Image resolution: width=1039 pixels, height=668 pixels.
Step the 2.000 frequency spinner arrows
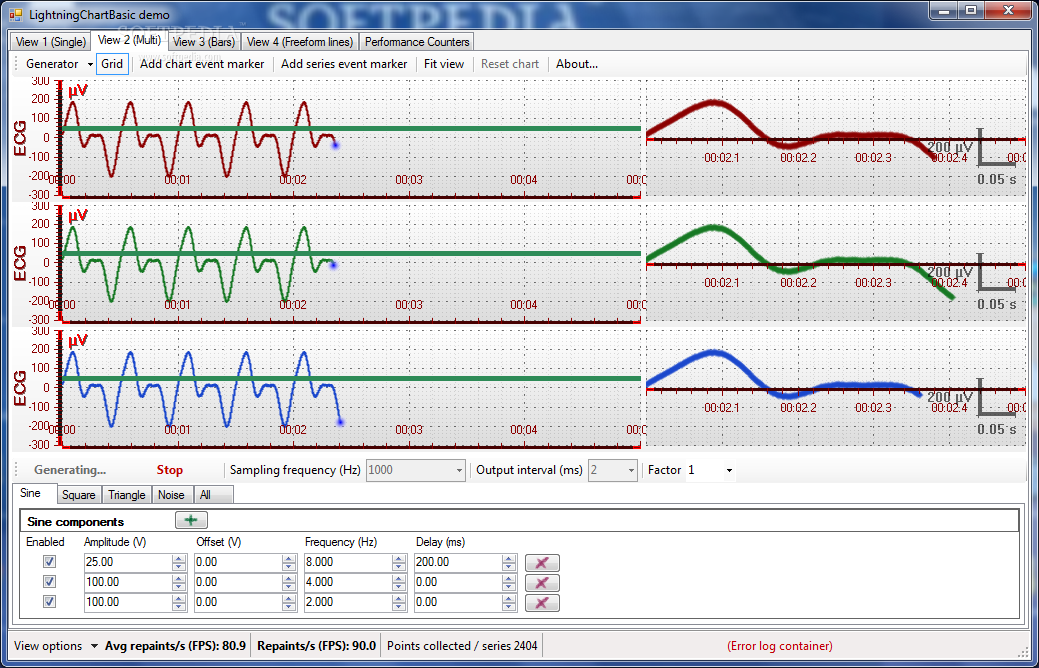tap(399, 602)
